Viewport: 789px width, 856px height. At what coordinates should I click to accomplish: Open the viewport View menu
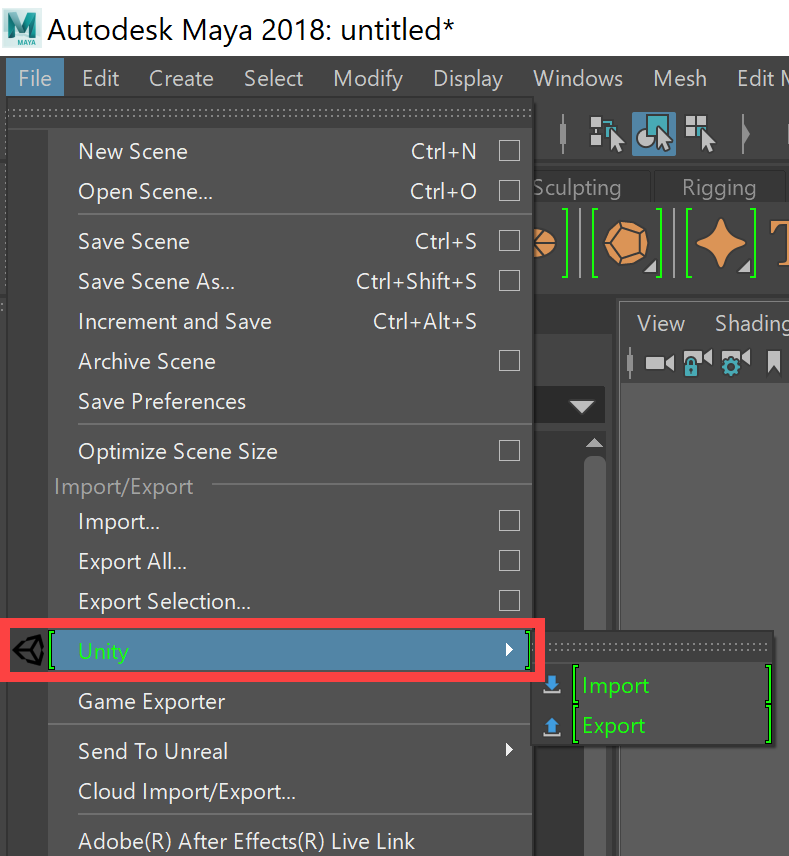point(661,324)
